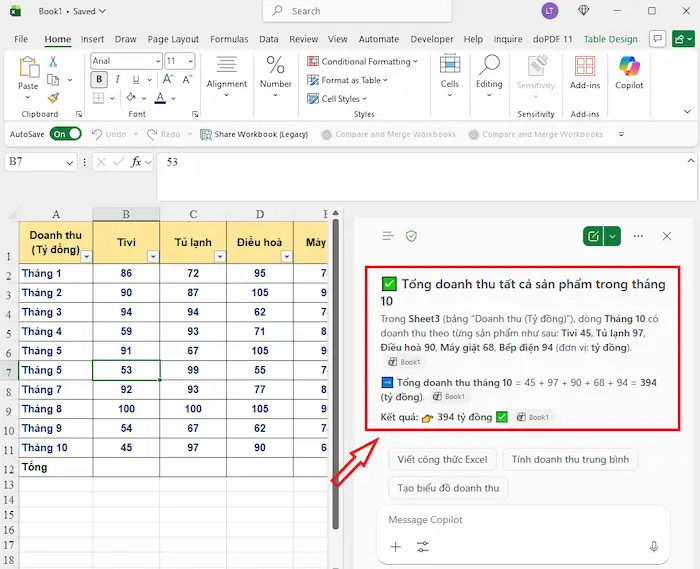Toggle the Italic formatting button
Image resolution: width=700 pixels, height=569 pixels.
pos(118,80)
